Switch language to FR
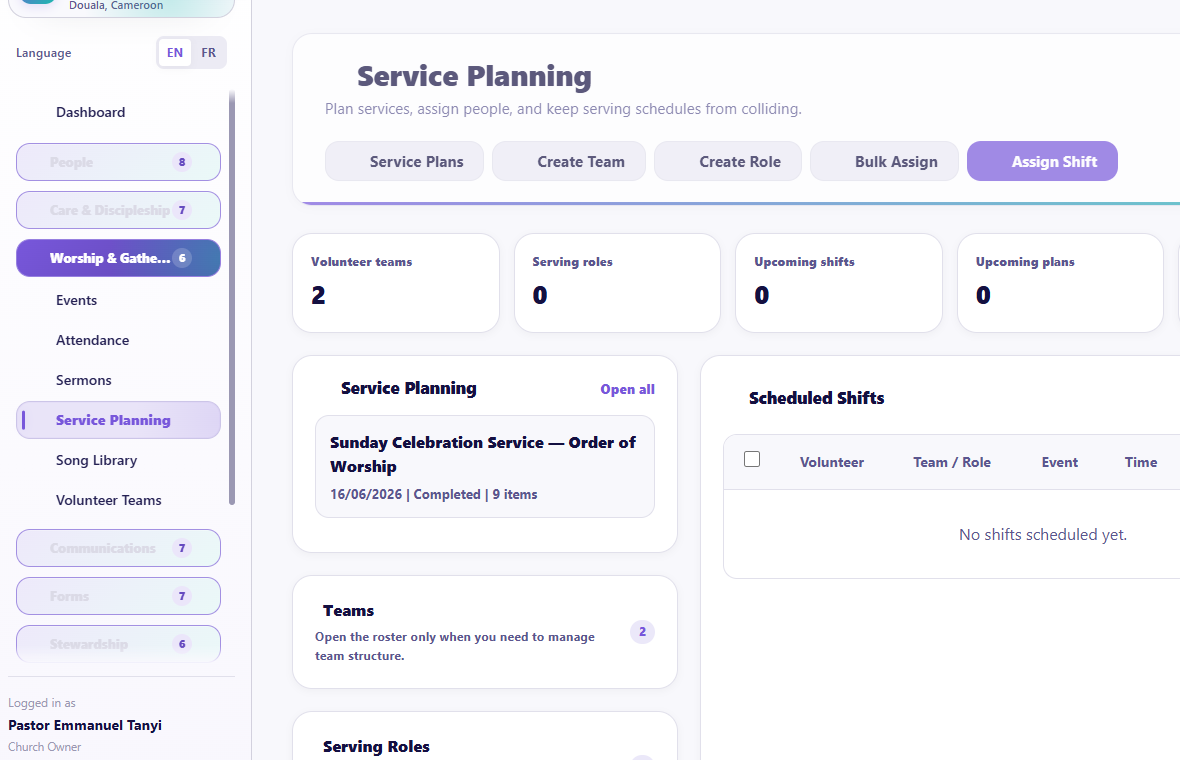 pyautogui.click(x=208, y=53)
